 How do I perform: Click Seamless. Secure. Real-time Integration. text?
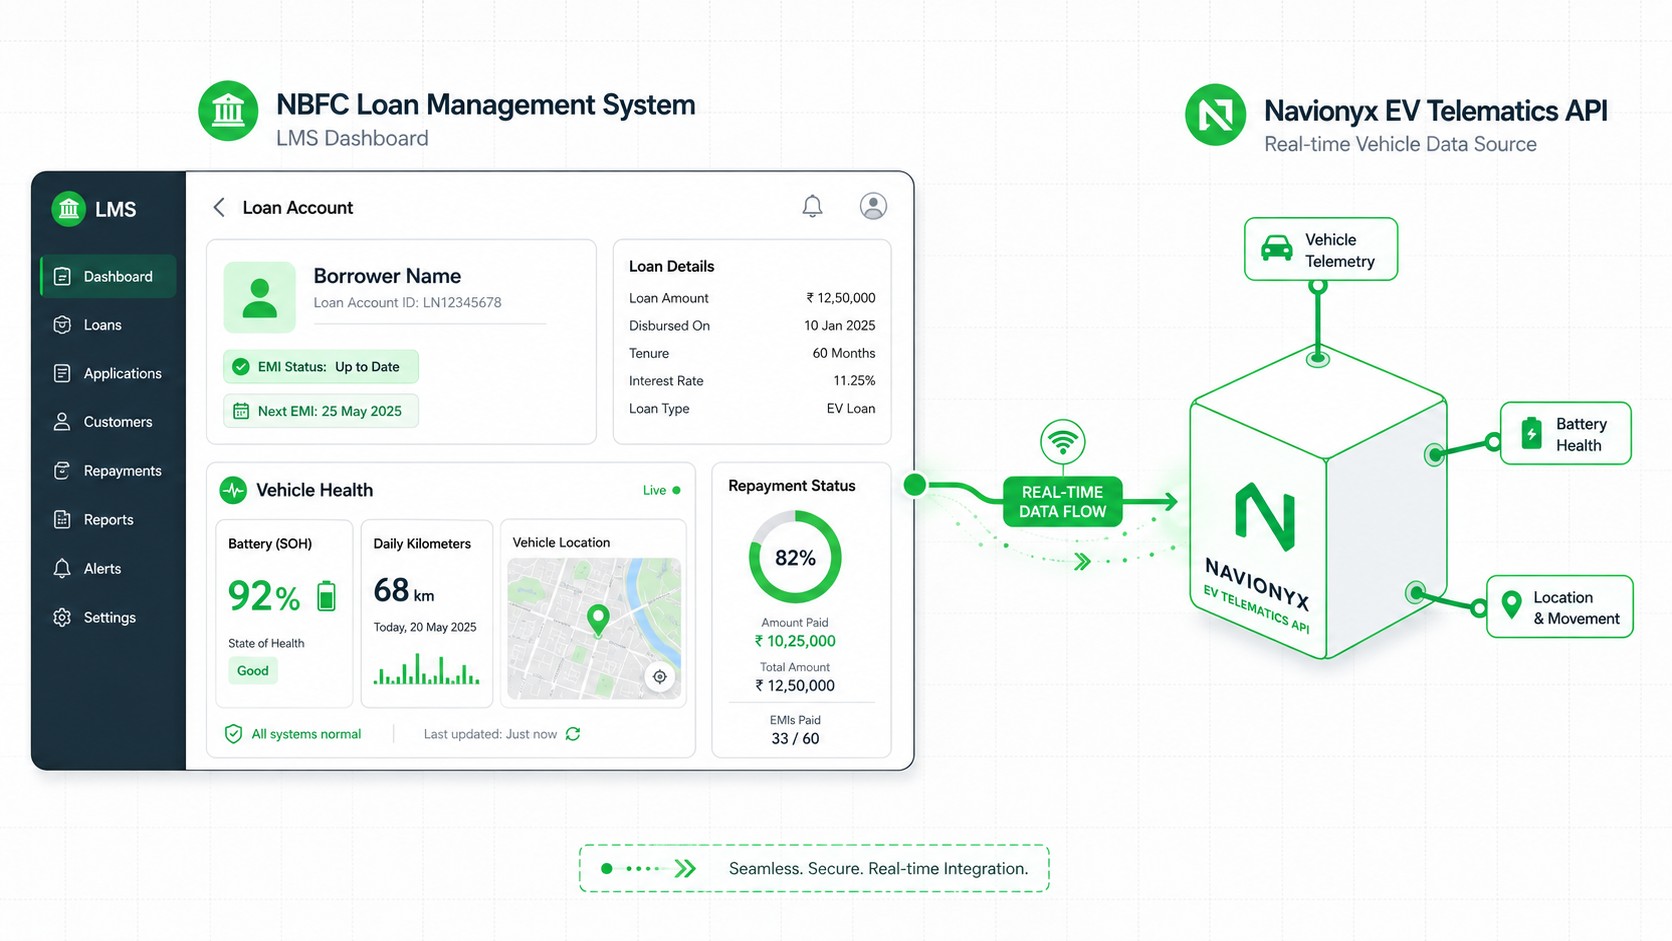(x=878, y=869)
